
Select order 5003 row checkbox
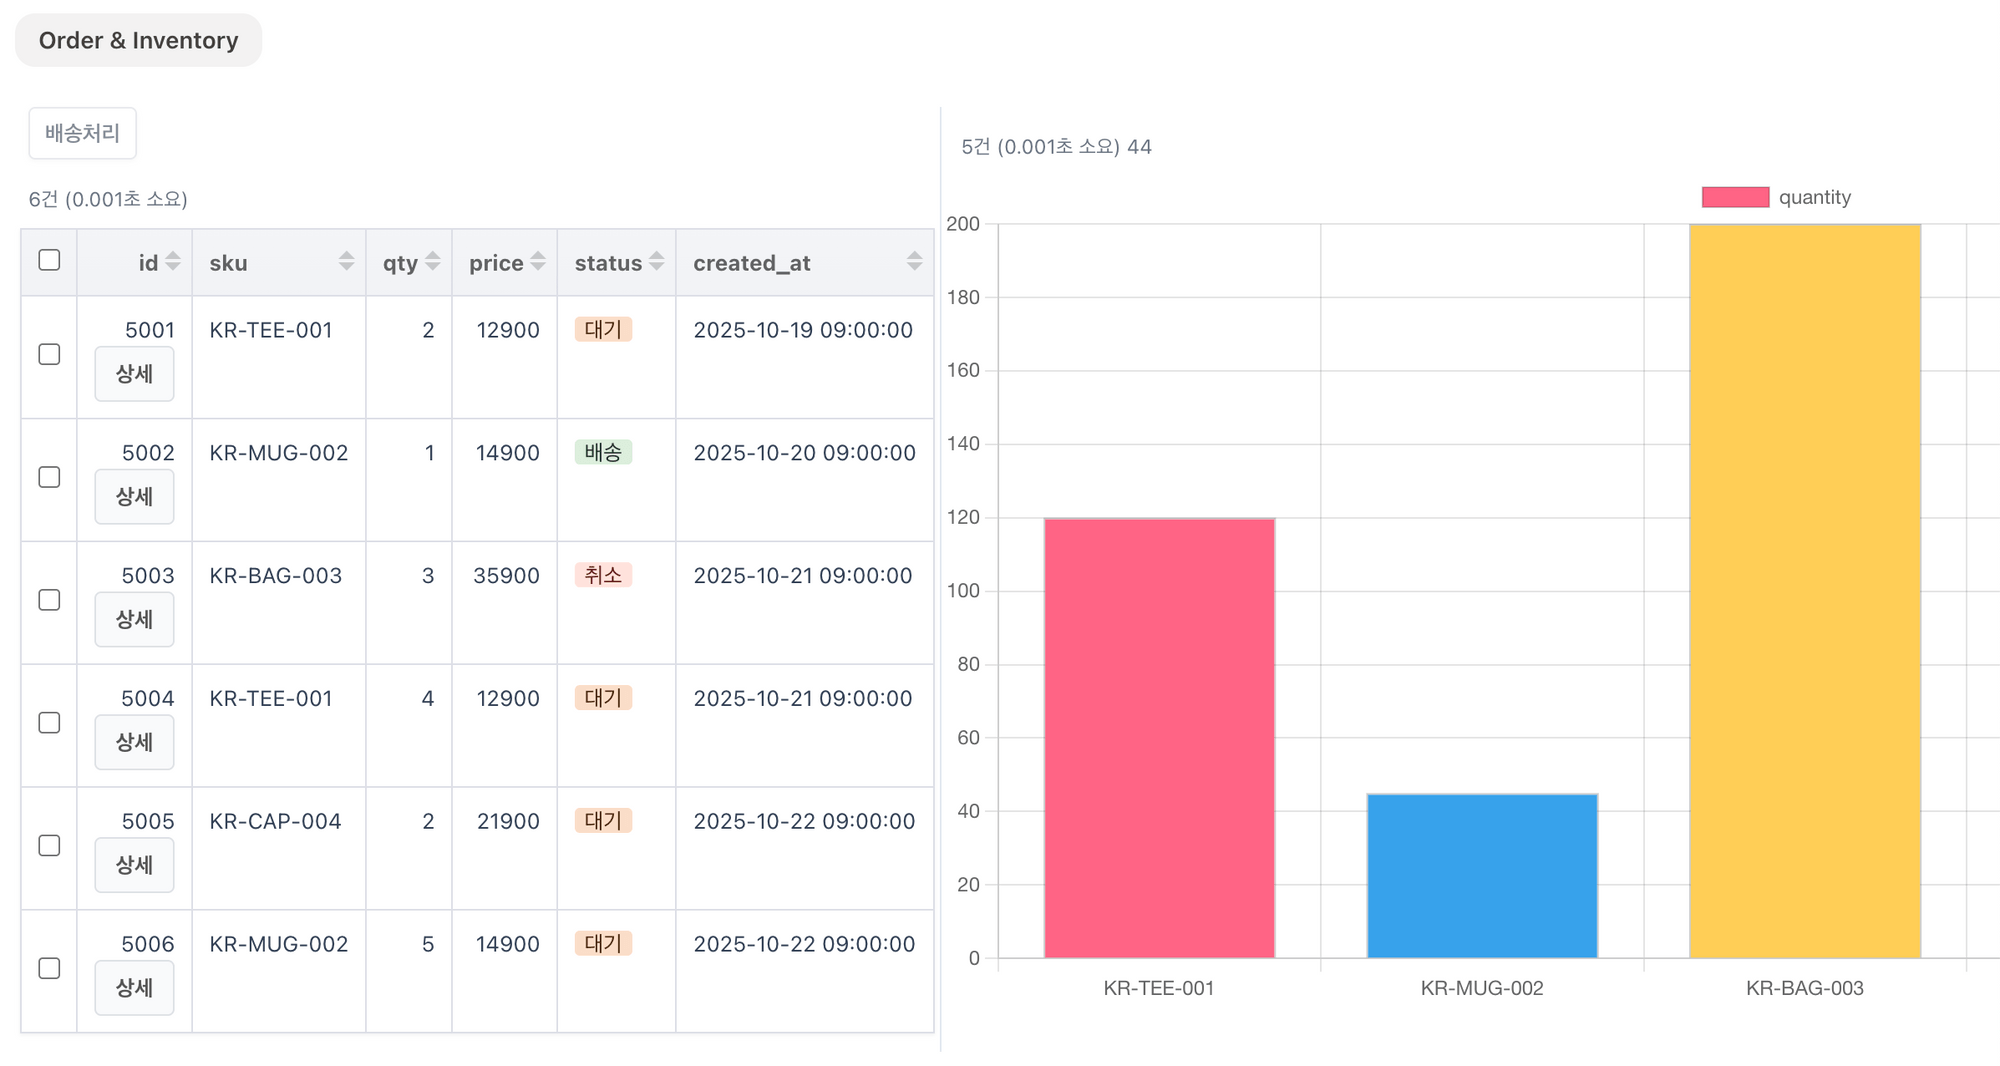point(49,600)
